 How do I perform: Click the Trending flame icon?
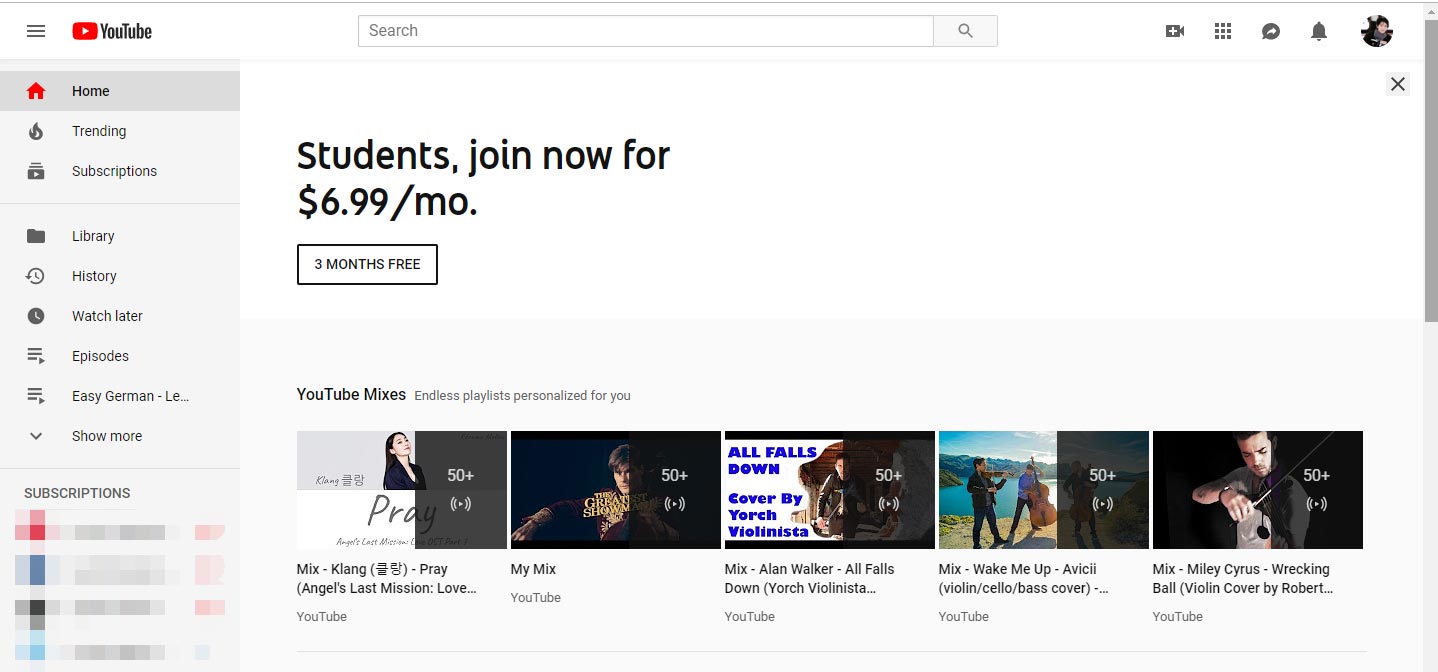36,131
